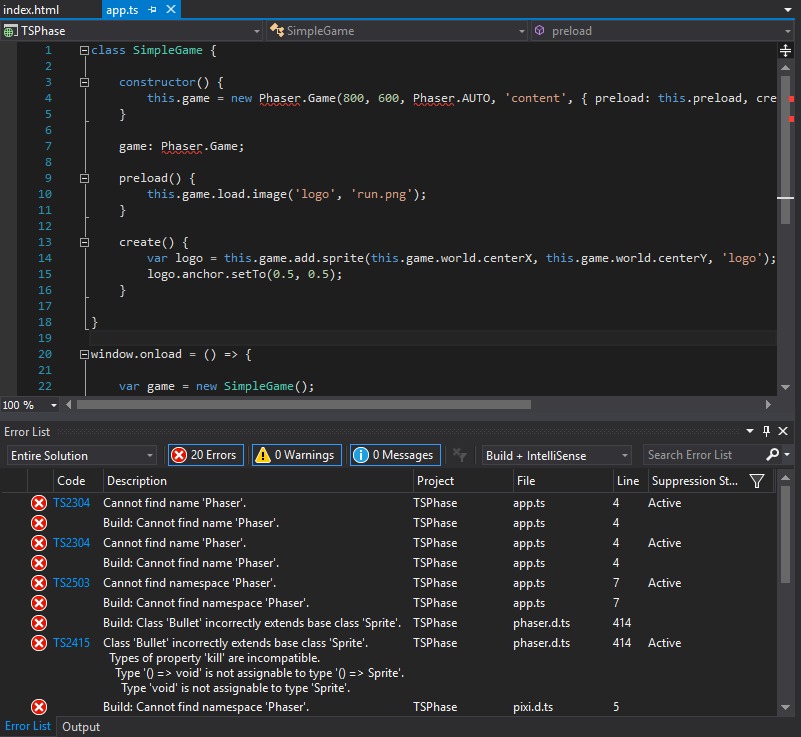Toggle the 20 Errors filter
The width and height of the screenshot is (801, 737).
tap(206, 455)
